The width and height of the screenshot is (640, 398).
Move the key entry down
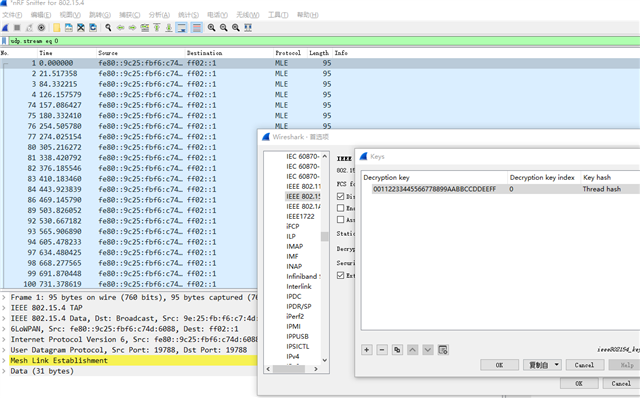pyautogui.click(x=428, y=350)
